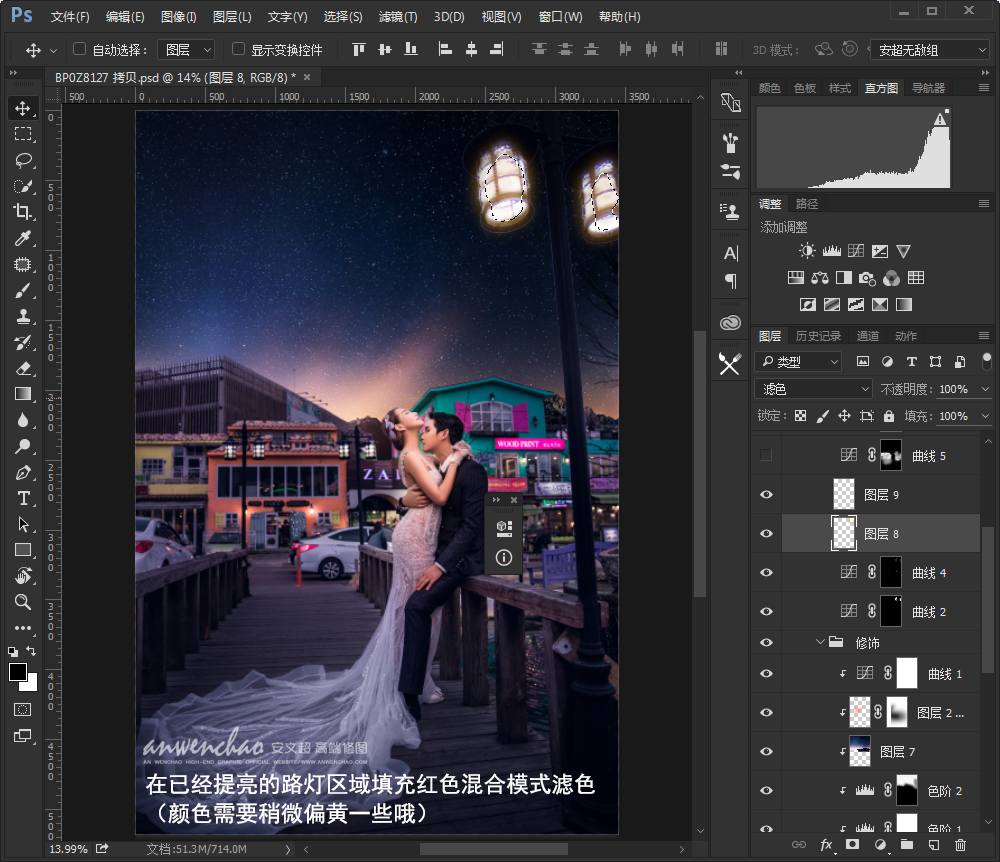Close the BP0Z8127 拷贝.psd document tab
Screen dimensions: 1000x862
point(307,77)
